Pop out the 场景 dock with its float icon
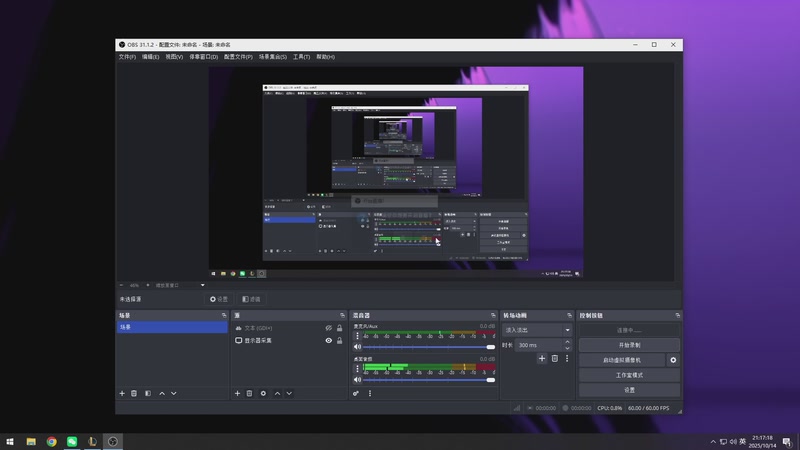Screen dimensions: 800x450 (x=224, y=315)
